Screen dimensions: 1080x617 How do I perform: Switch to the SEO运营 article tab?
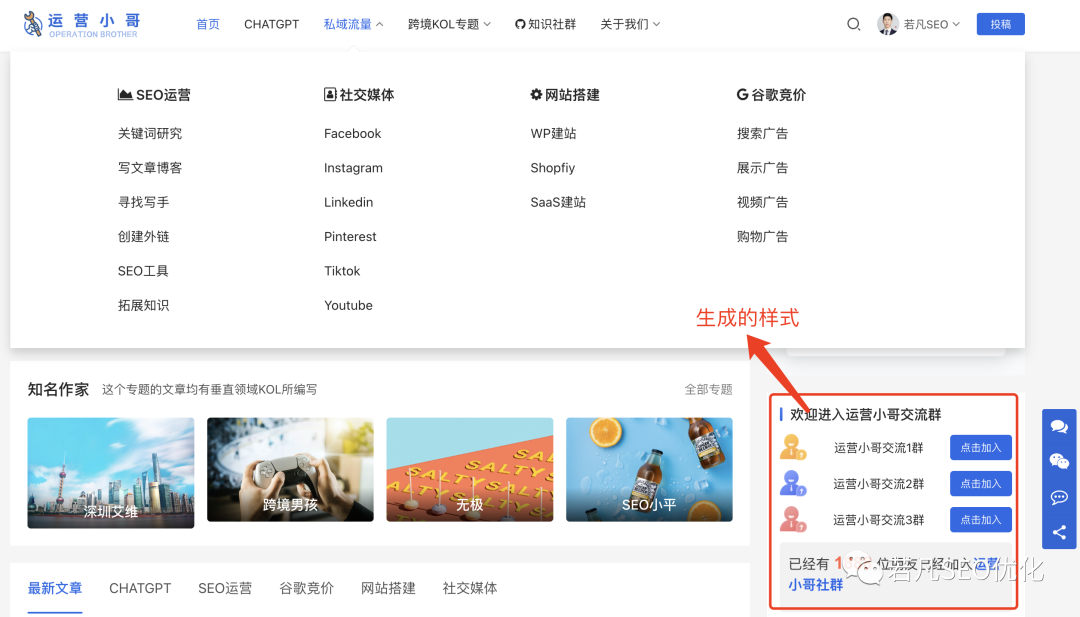pos(225,588)
